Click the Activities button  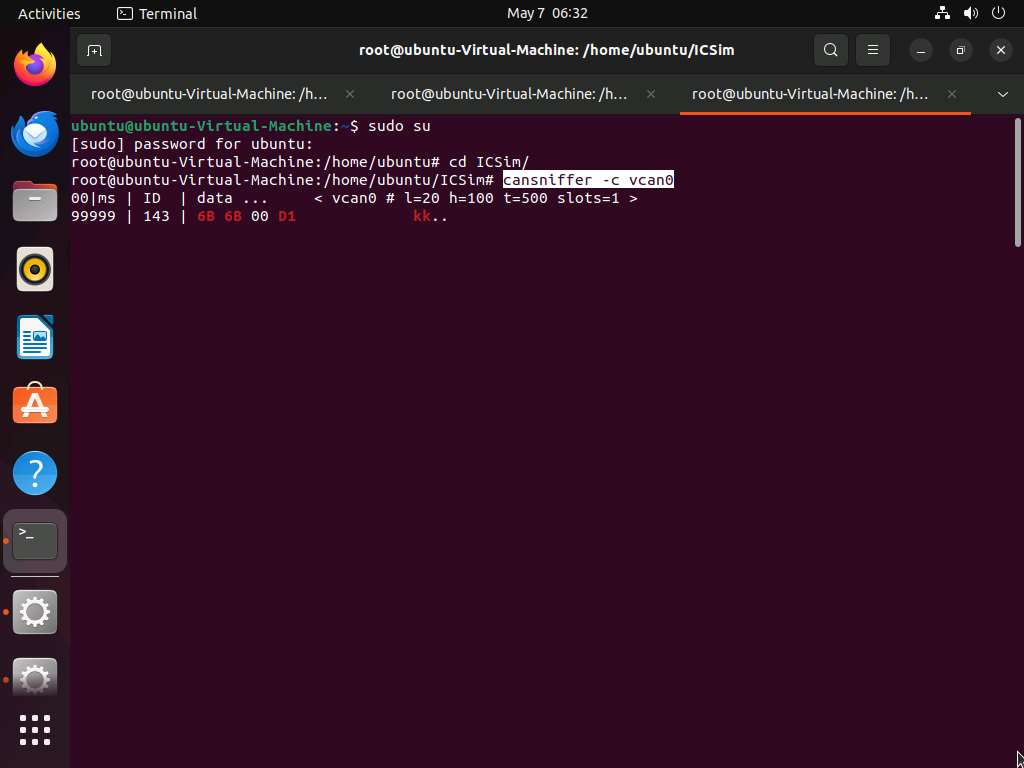click(x=49, y=13)
